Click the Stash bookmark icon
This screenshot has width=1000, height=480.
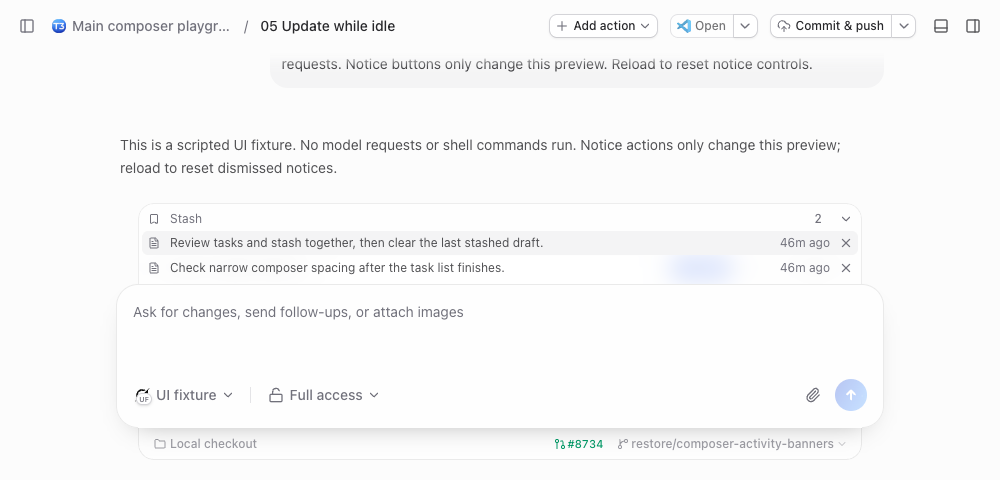154,219
